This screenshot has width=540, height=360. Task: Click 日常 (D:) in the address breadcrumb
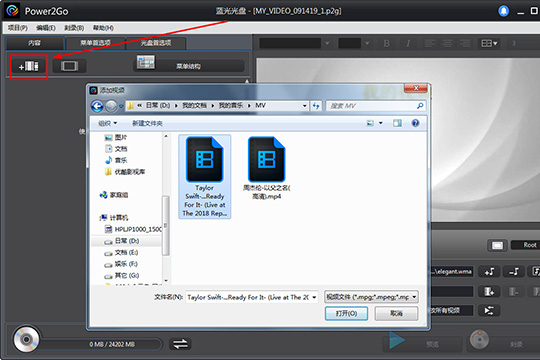point(158,105)
